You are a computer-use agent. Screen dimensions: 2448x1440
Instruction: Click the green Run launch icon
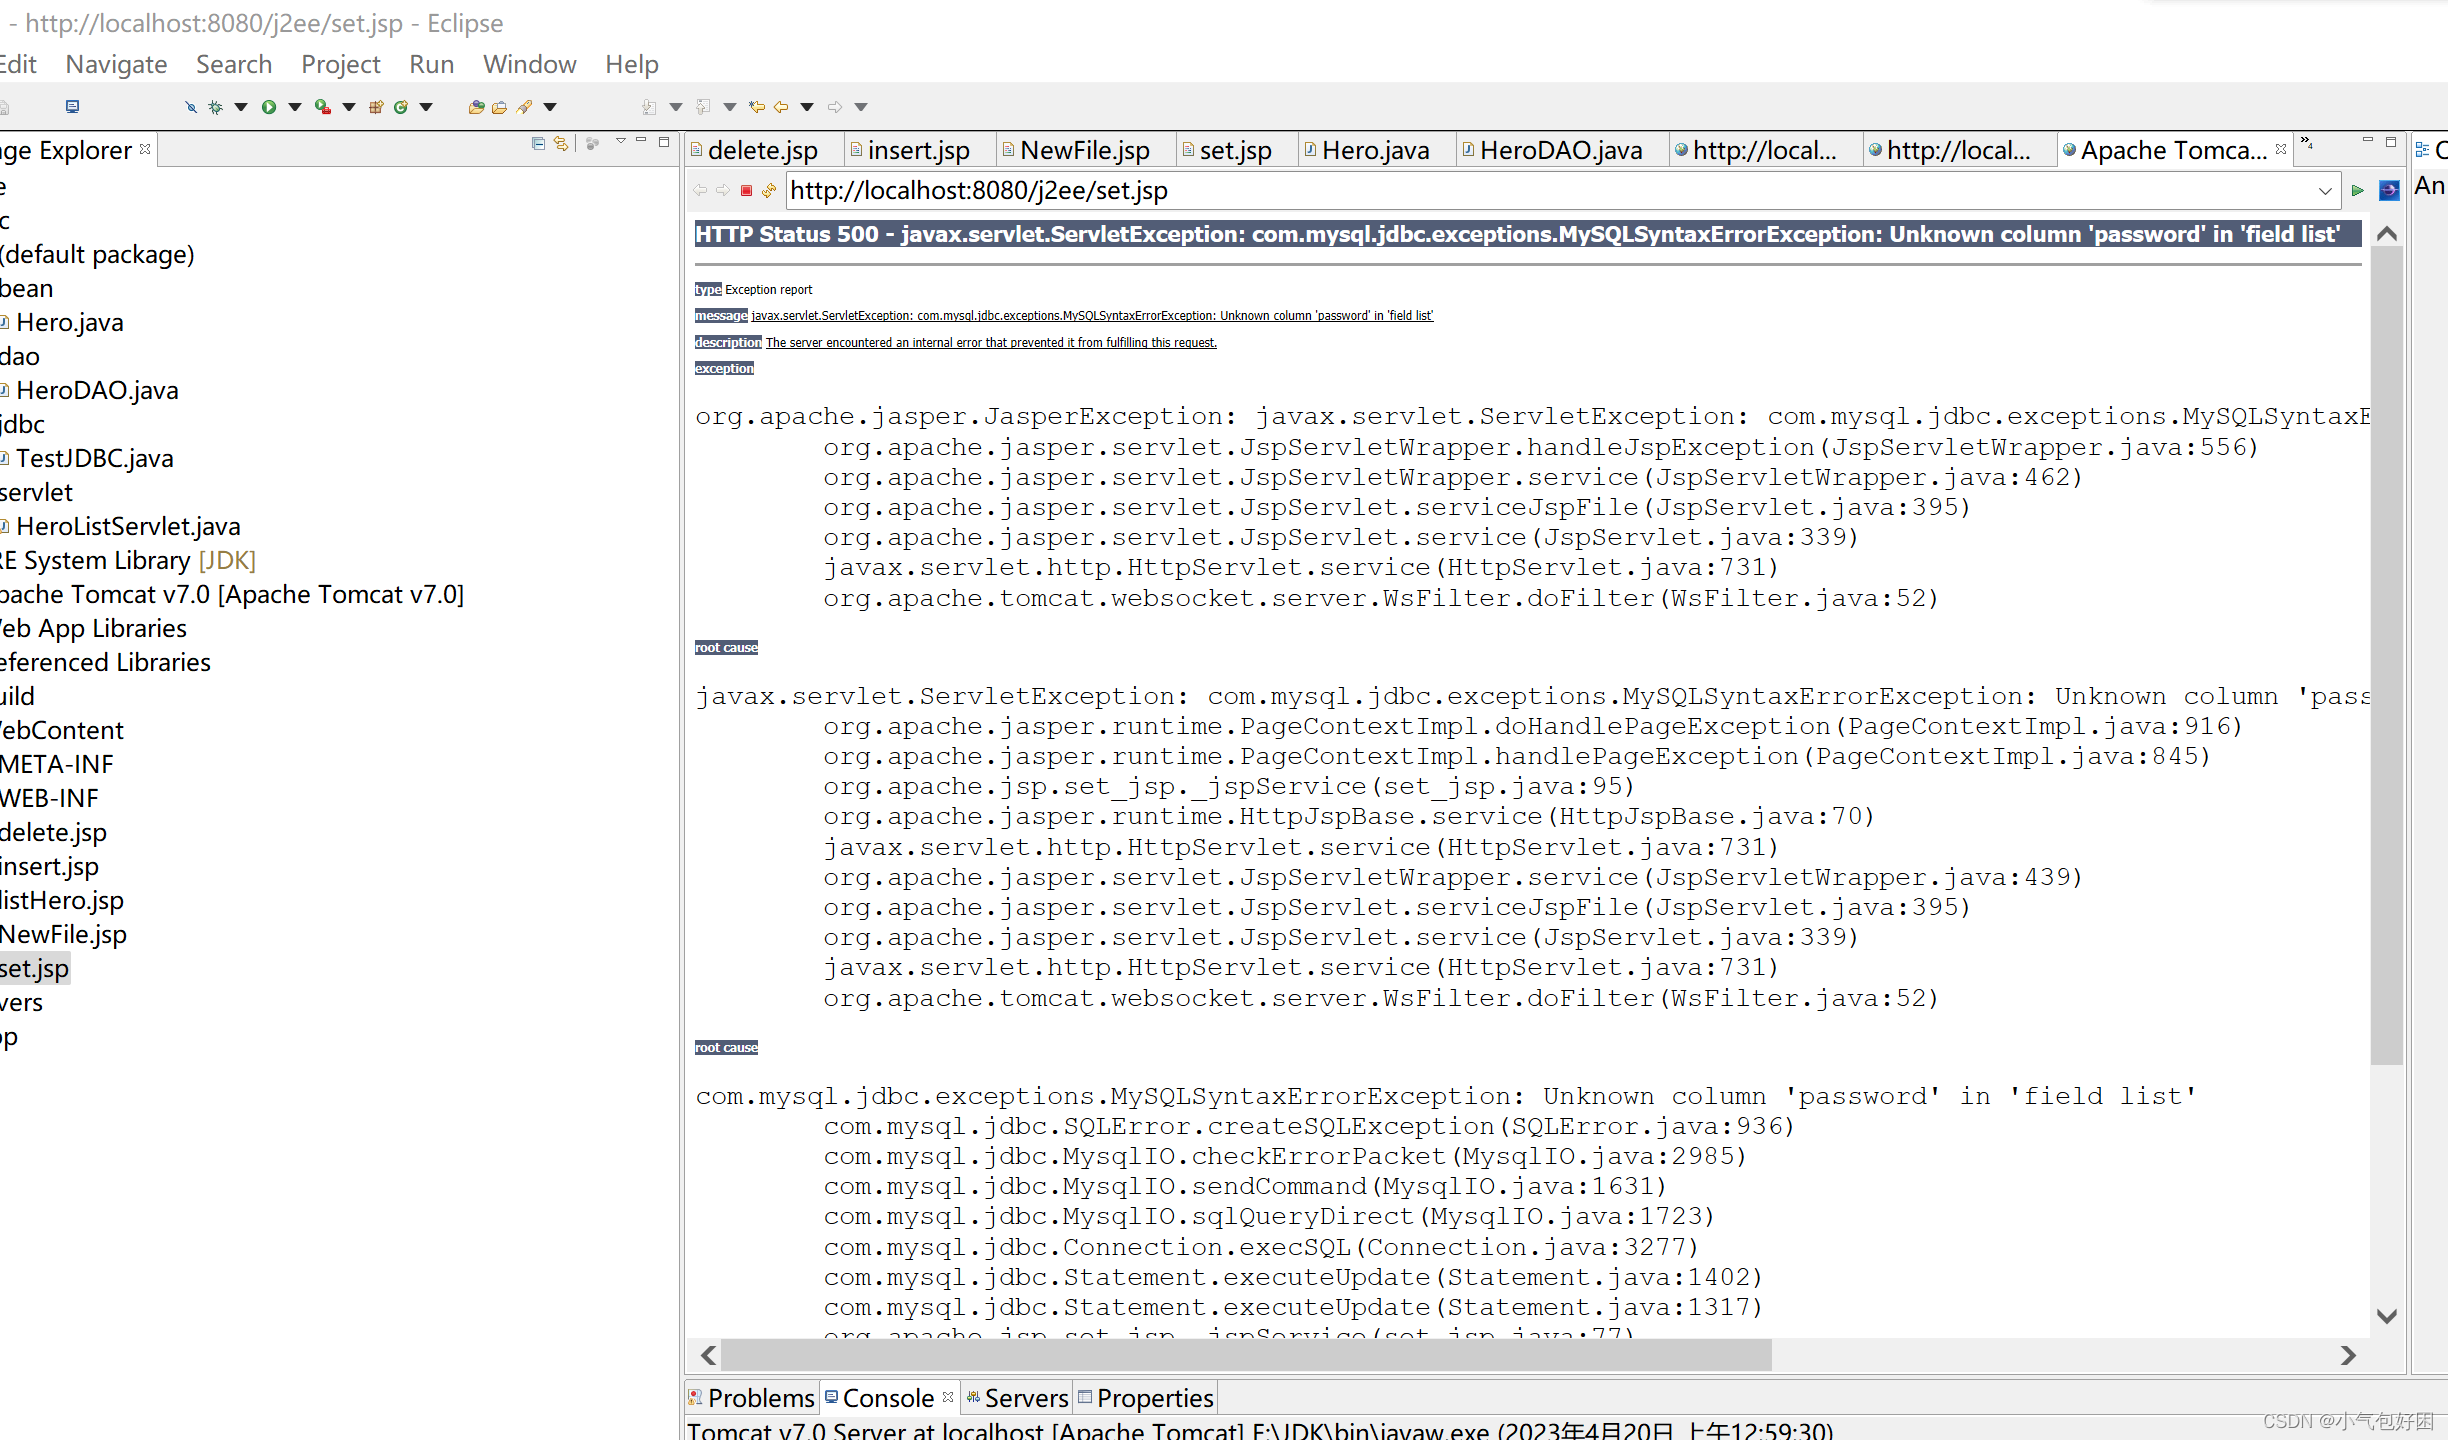[x=268, y=107]
